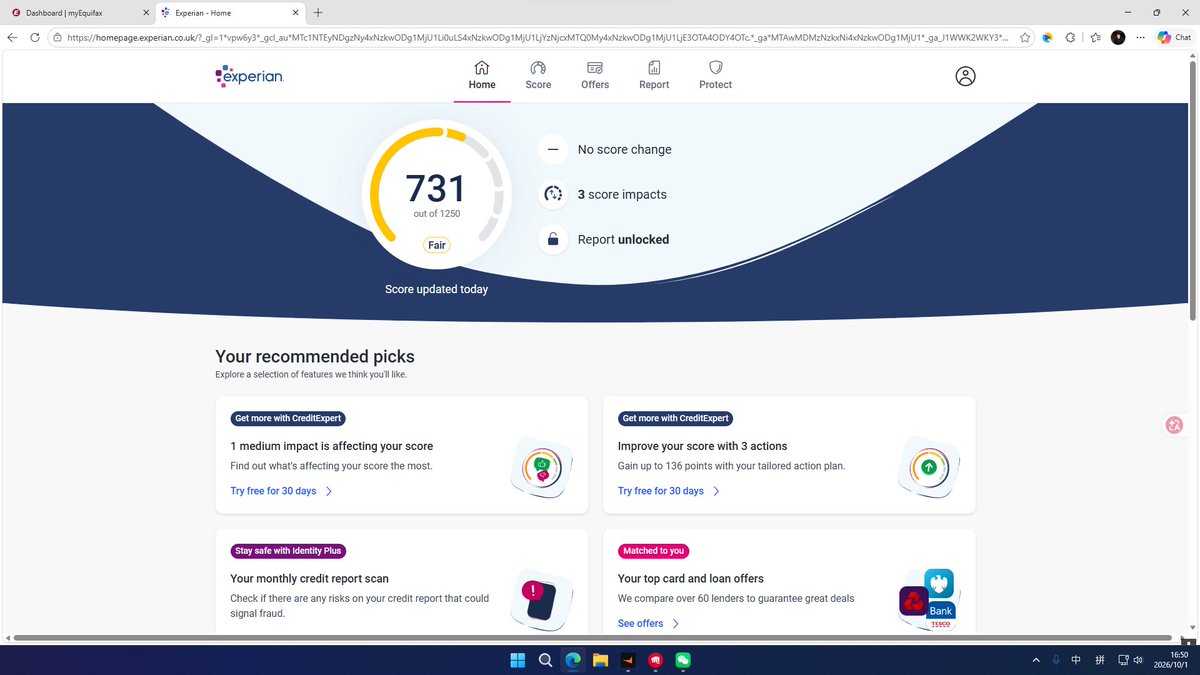Click the taskbar Search icon

pos(545,660)
